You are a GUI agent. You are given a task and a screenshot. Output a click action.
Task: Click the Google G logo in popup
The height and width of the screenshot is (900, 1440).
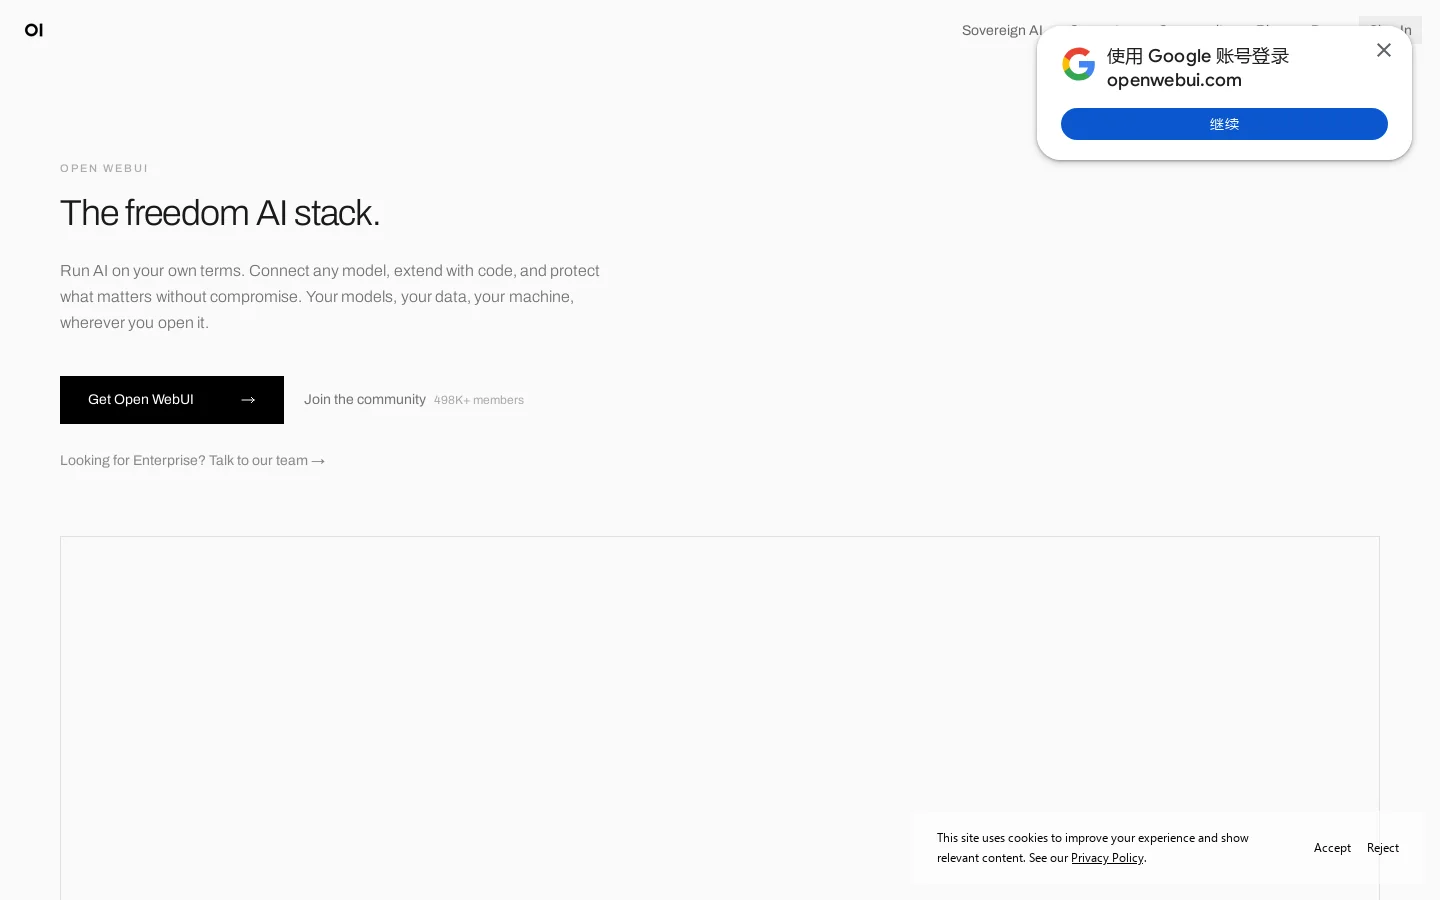tap(1079, 64)
